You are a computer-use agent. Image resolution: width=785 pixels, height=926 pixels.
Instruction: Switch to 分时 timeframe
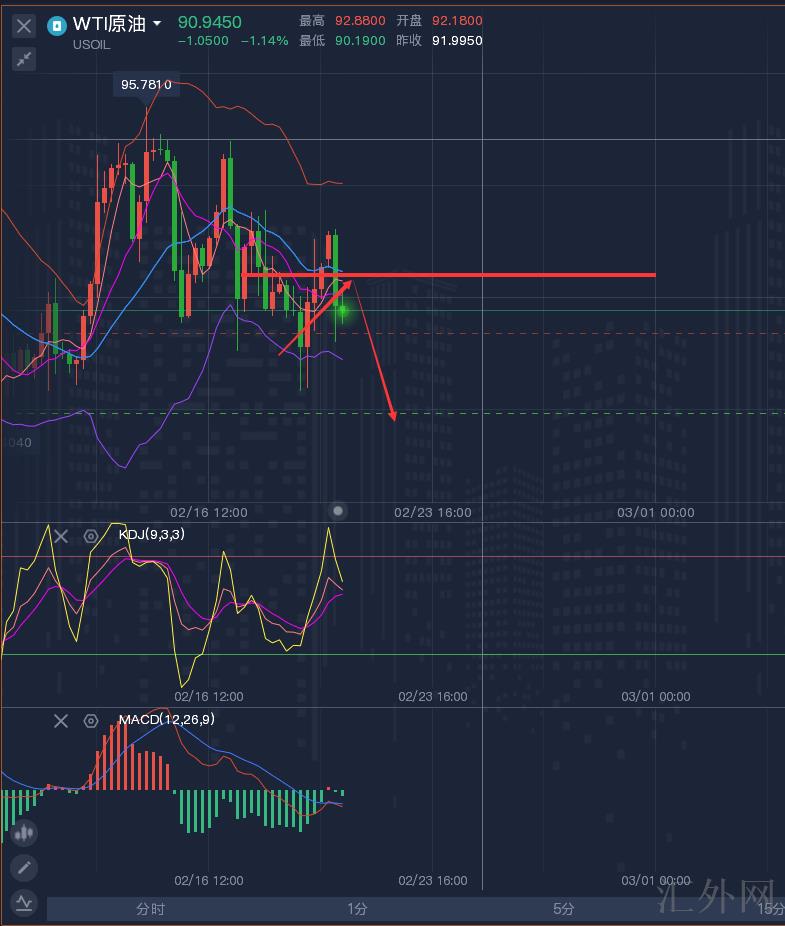pos(150,909)
